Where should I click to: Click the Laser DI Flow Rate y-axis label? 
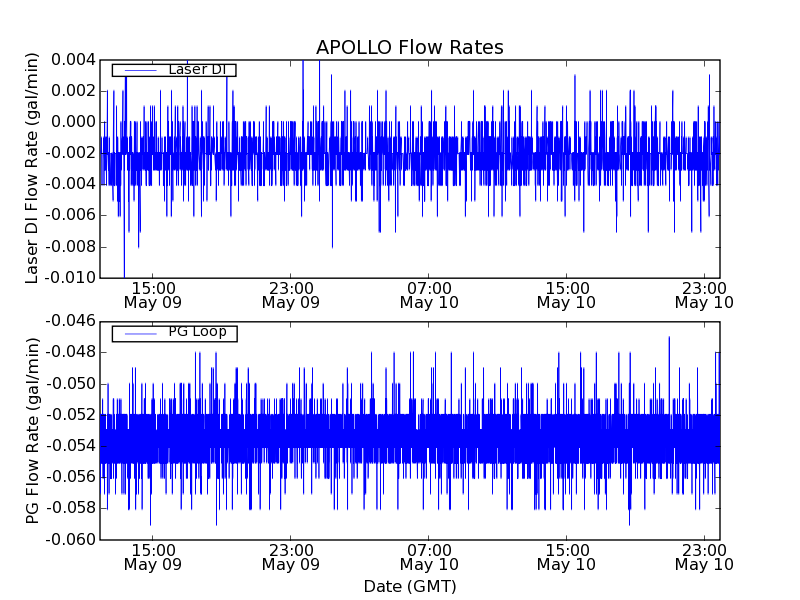pos(33,169)
